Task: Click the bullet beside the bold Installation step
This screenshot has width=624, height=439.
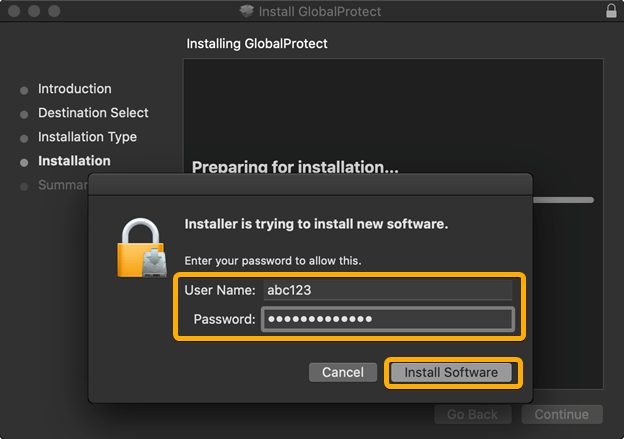Action: (24, 162)
